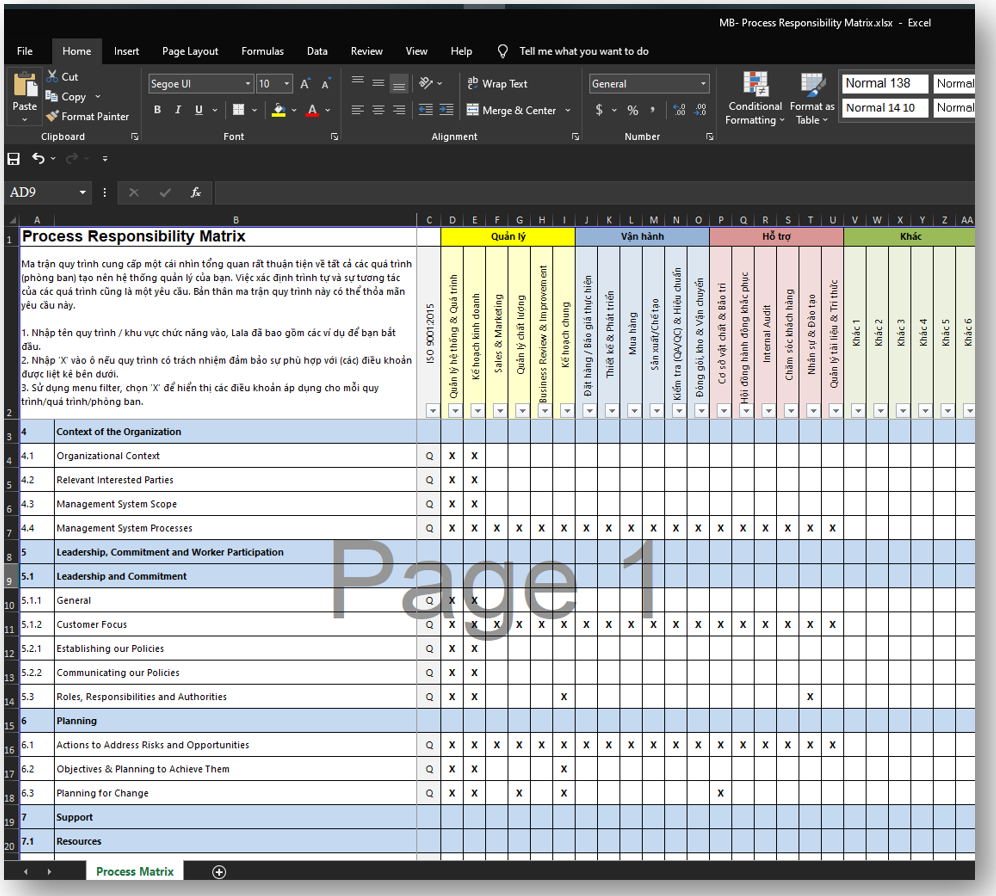Click Insert Function fx icon
The image size is (996, 896).
click(x=196, y=192)
